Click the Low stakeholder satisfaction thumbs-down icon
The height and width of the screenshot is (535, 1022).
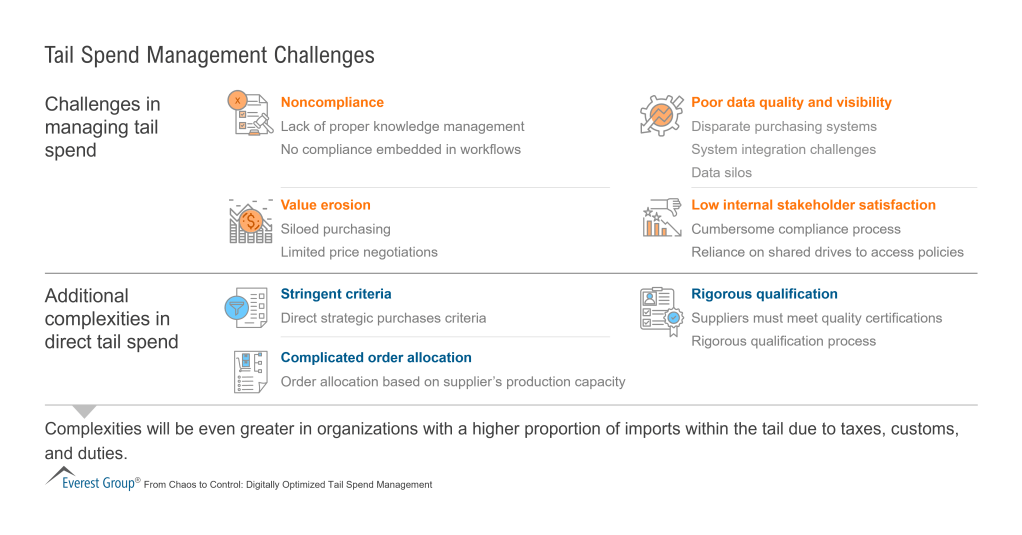661,219
